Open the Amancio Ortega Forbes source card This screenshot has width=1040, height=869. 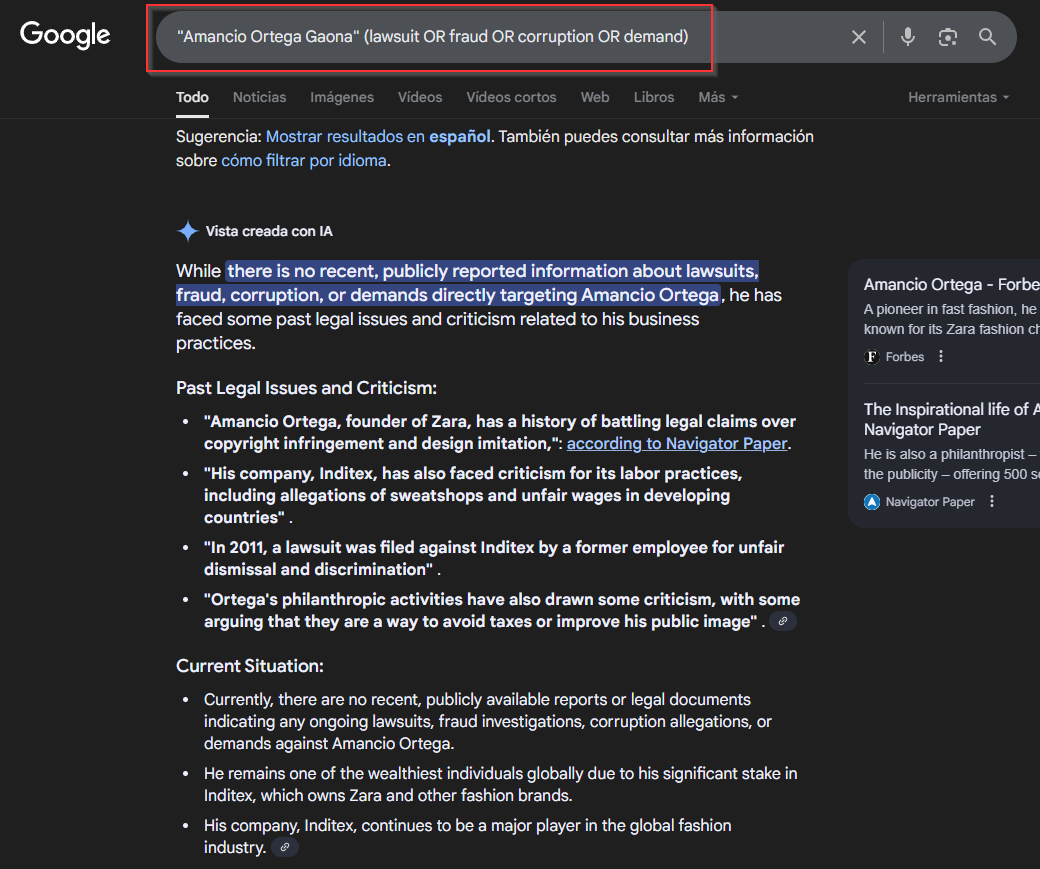click(x=950, y=285)
